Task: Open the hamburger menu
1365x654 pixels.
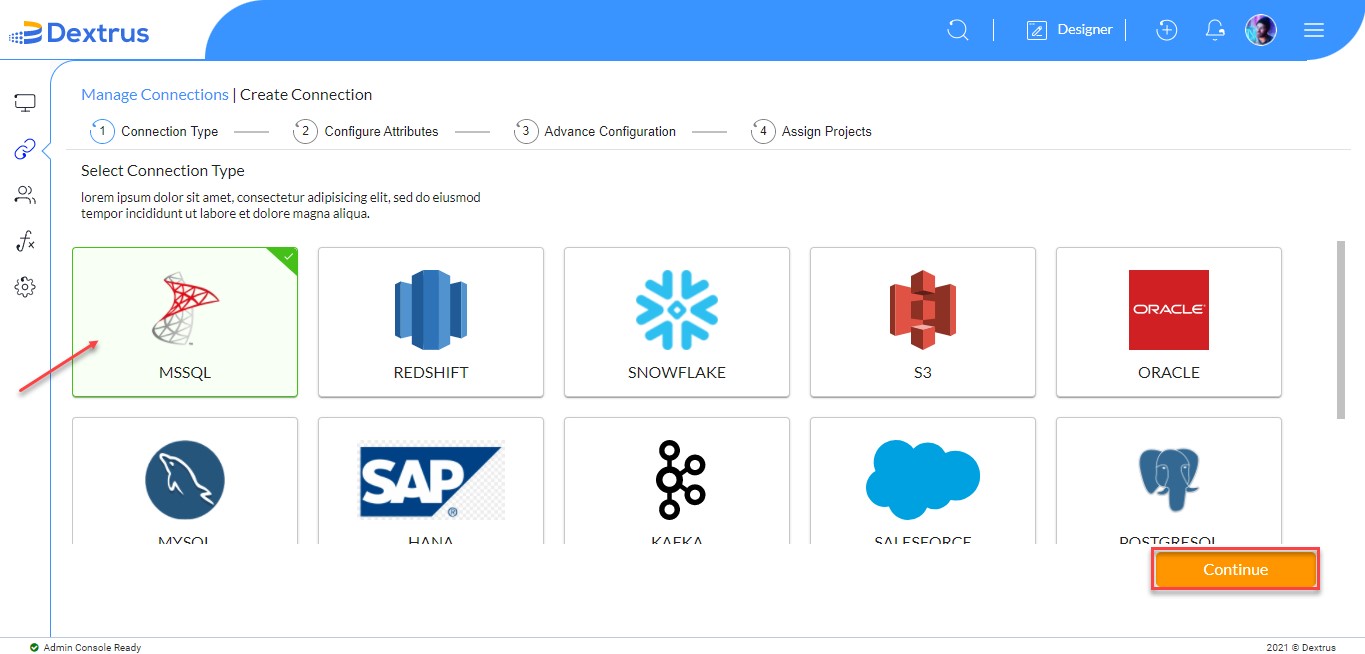Action: point(1314,30)
